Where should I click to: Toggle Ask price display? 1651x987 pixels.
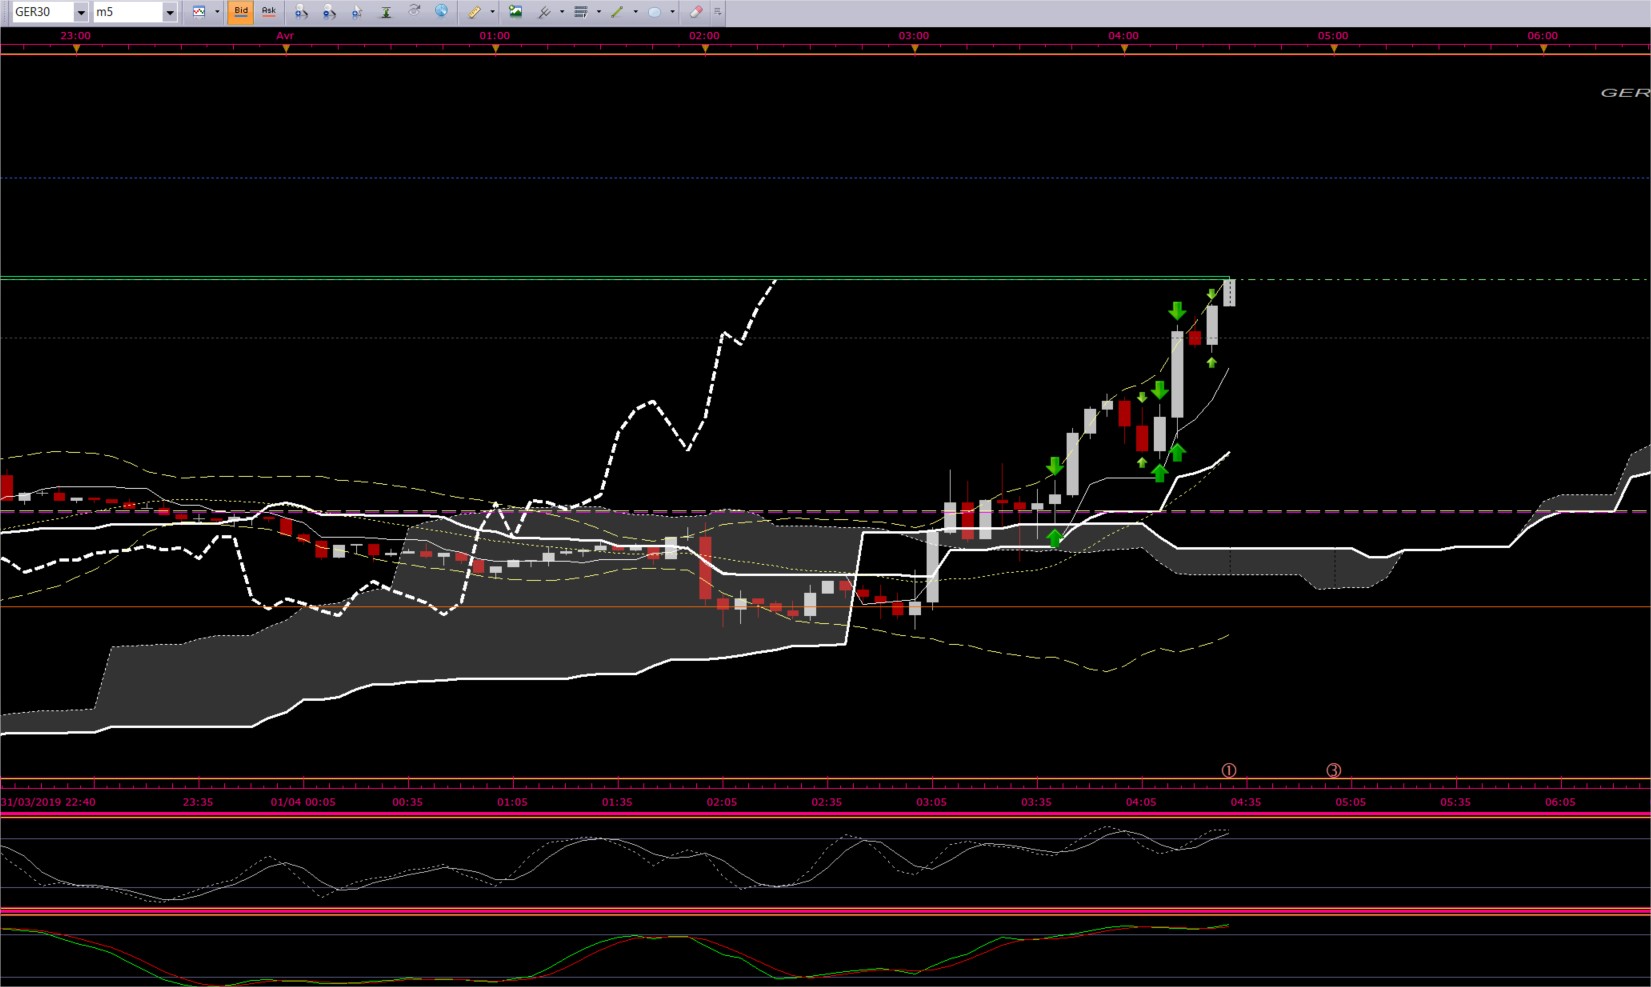point(269,12)
